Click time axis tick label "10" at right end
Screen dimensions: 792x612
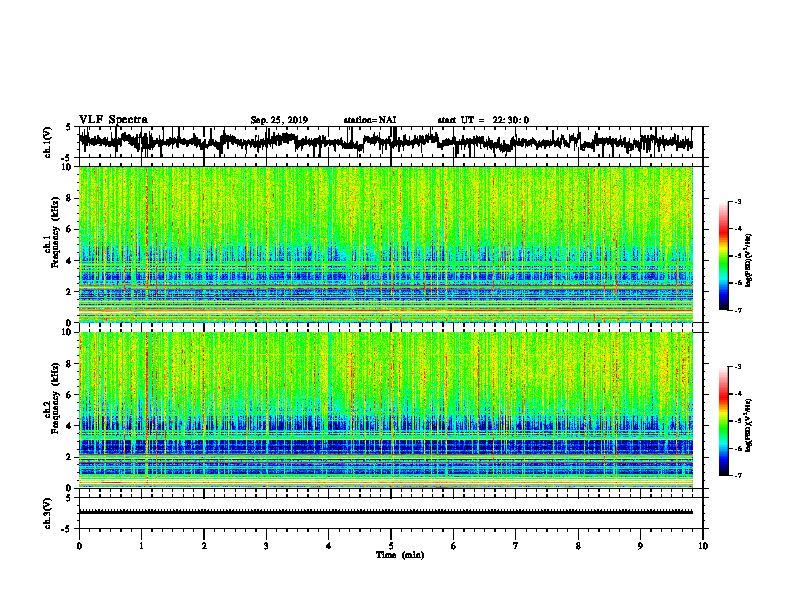pyautogui.click(x=703, y=546)
